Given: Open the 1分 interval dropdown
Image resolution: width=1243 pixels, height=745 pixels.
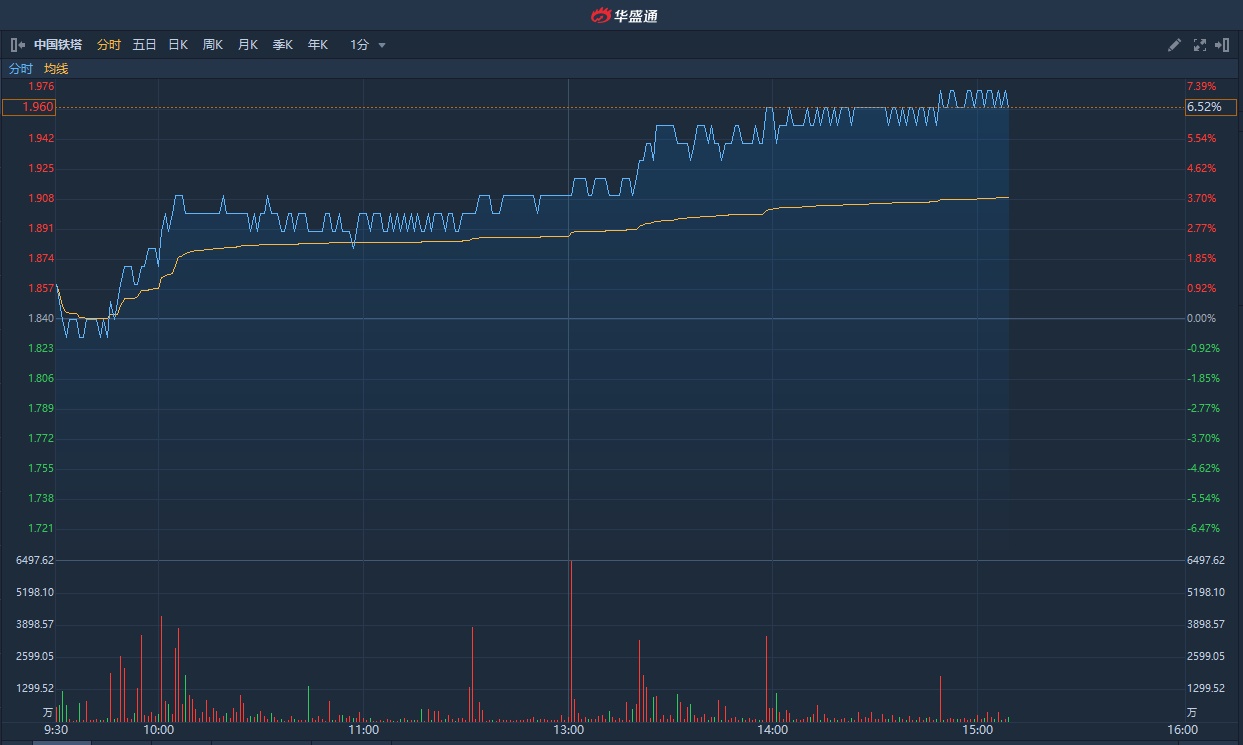Looking at the screenshot, I should (x=360, y=45).
